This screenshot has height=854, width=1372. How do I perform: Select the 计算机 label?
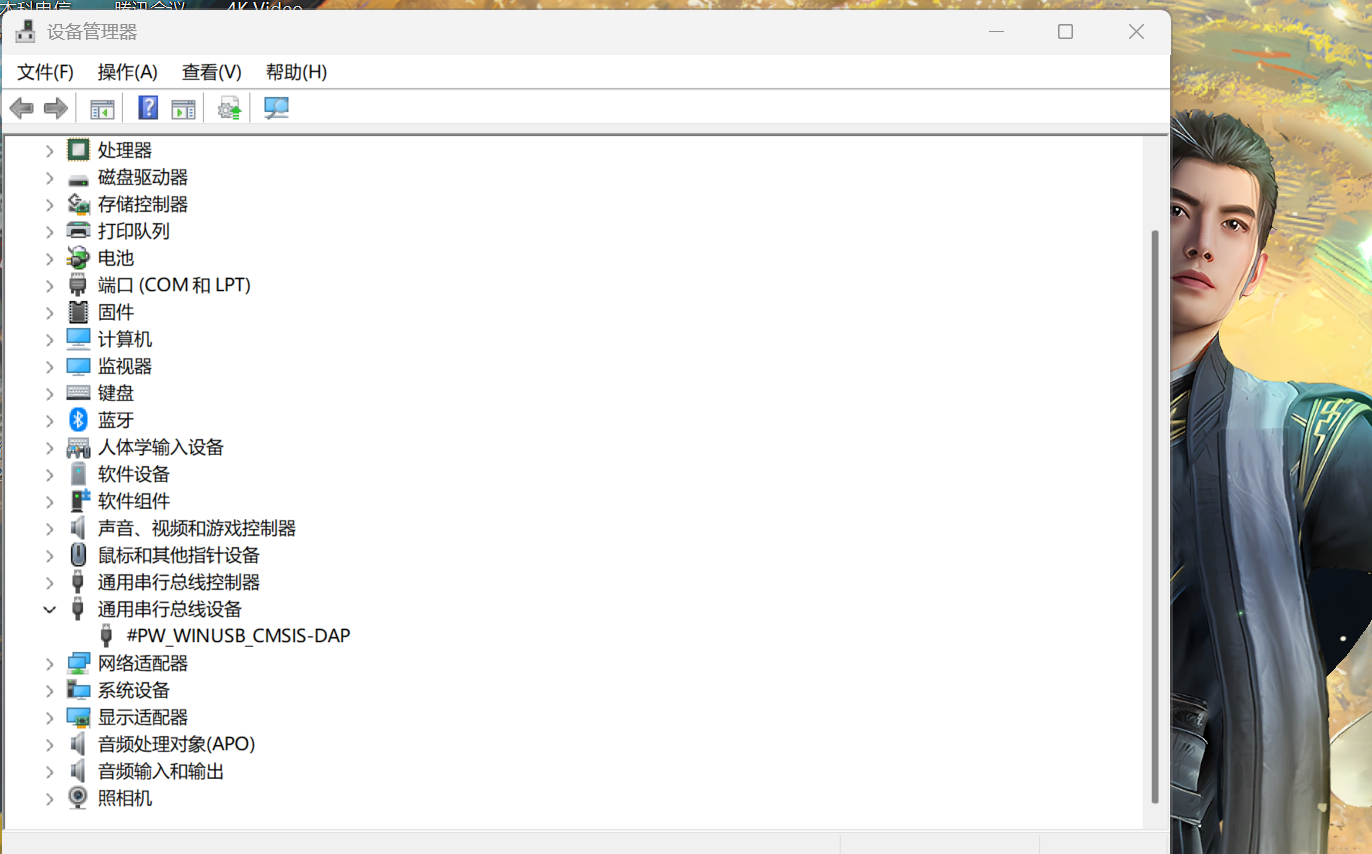point(125,339)
